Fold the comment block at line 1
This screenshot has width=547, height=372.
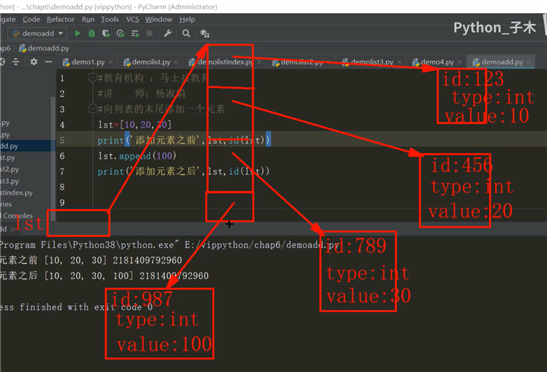pos(92,78)
